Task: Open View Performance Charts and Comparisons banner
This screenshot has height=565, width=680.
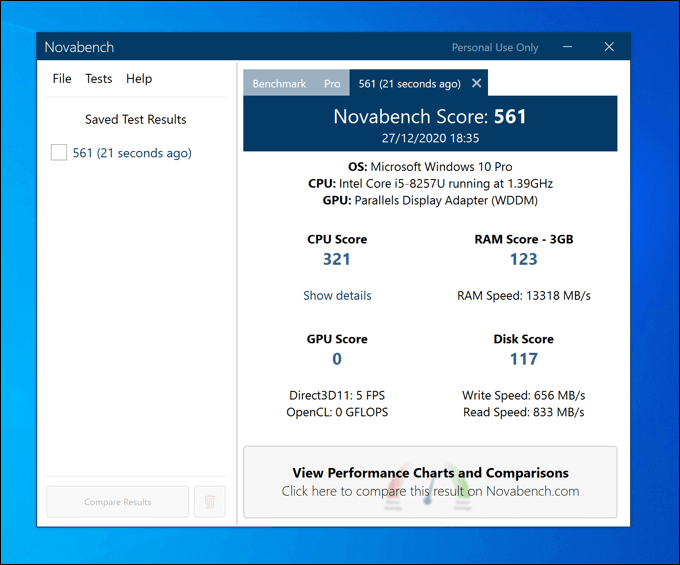Action: coord(430,482)
